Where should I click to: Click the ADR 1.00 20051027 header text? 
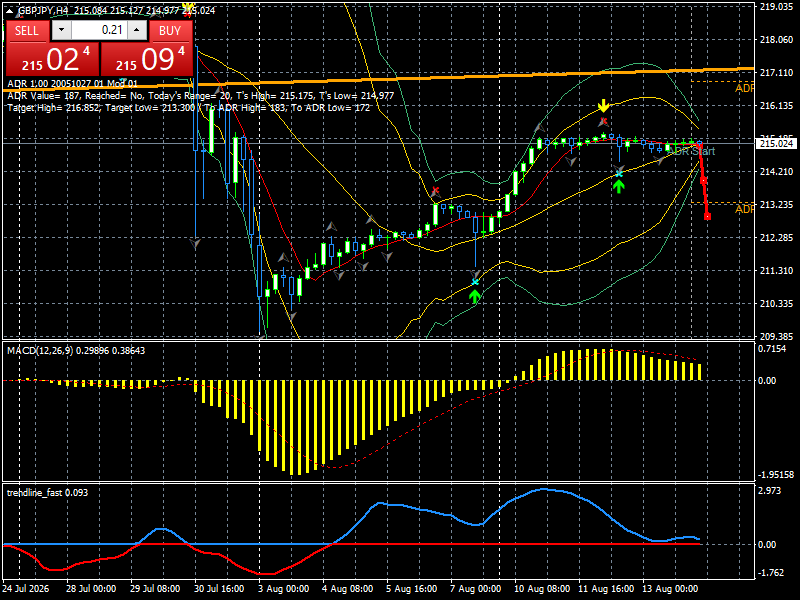(x=72, y=84)
